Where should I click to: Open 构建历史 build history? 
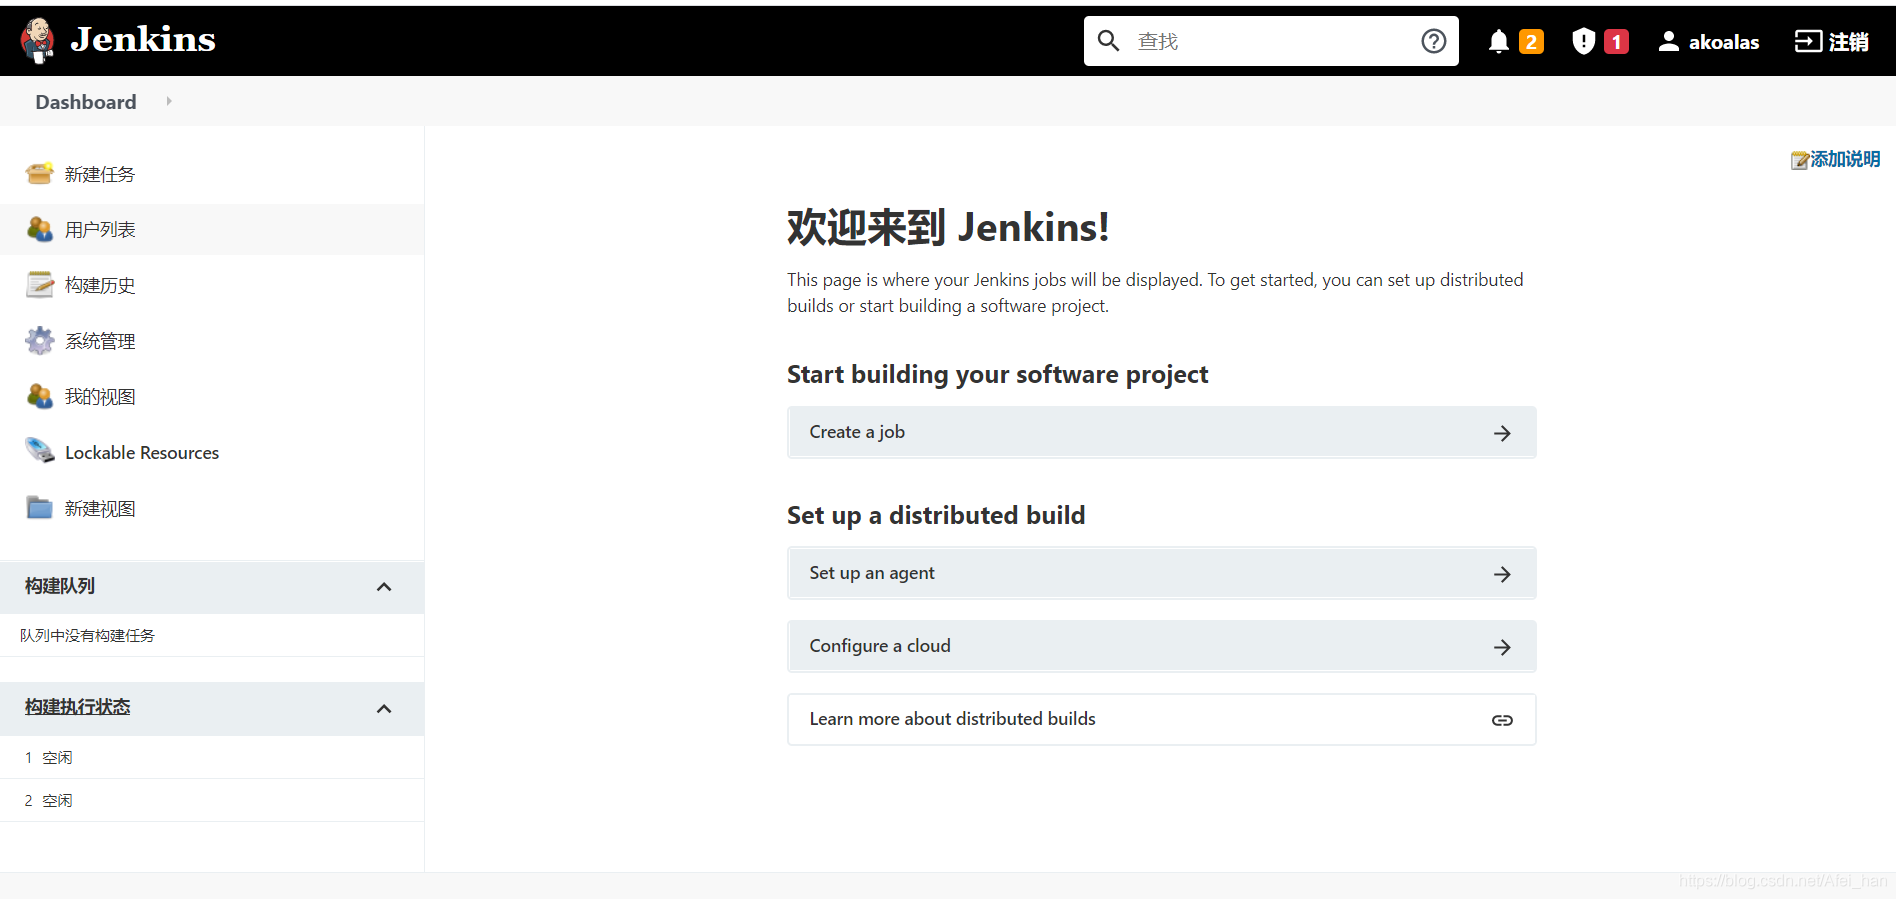[x=100, y=285]
